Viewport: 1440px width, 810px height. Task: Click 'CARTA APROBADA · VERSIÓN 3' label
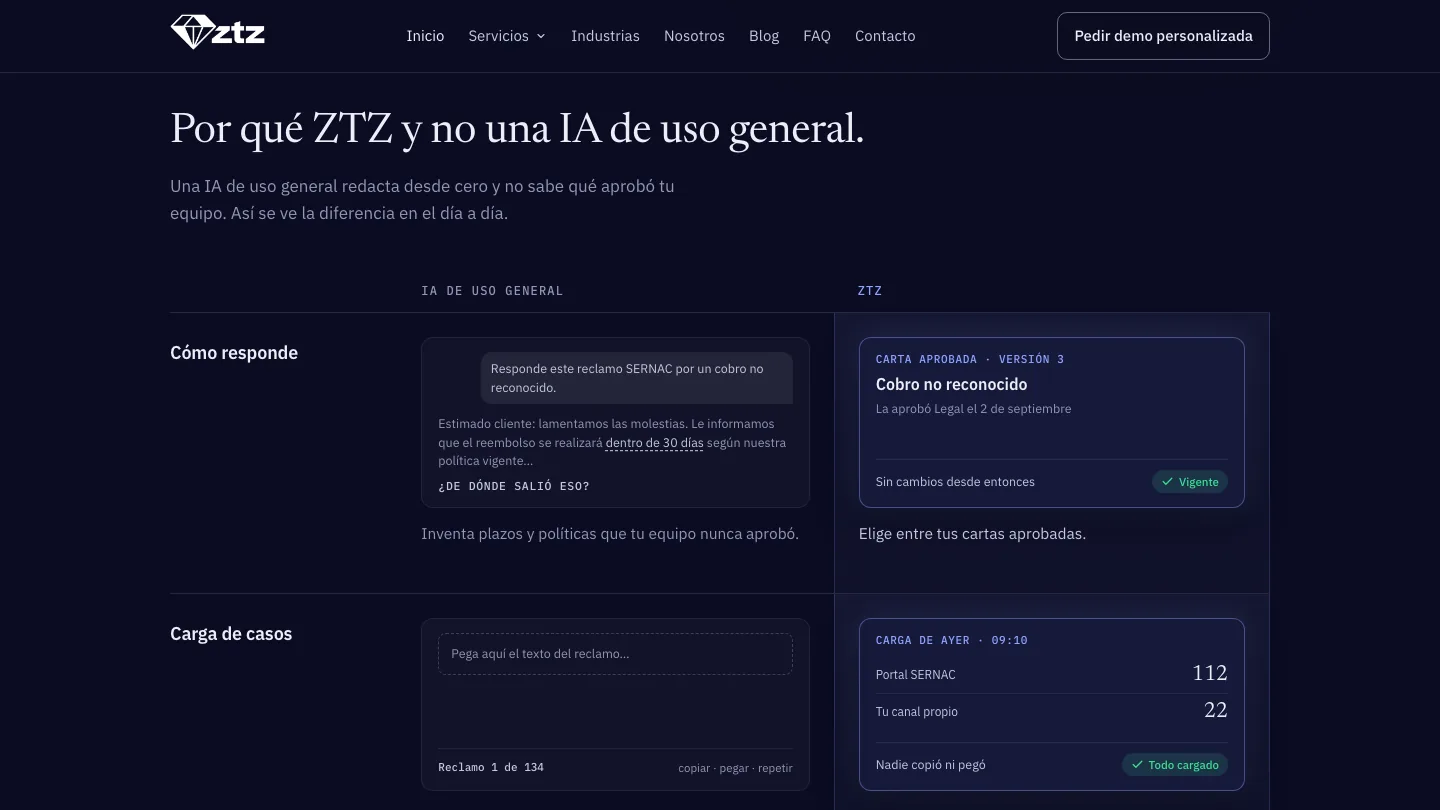(970, 359)
